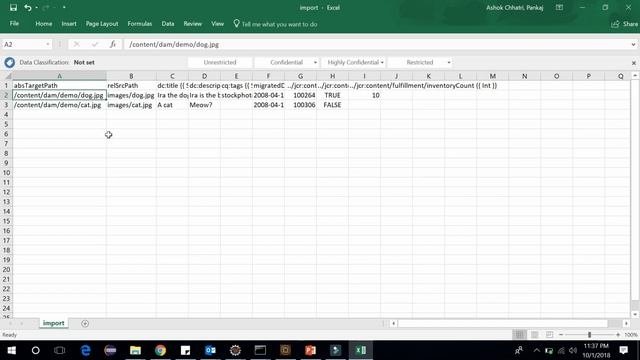
Task: Click the cell with 100306
Action: [300, 105]
